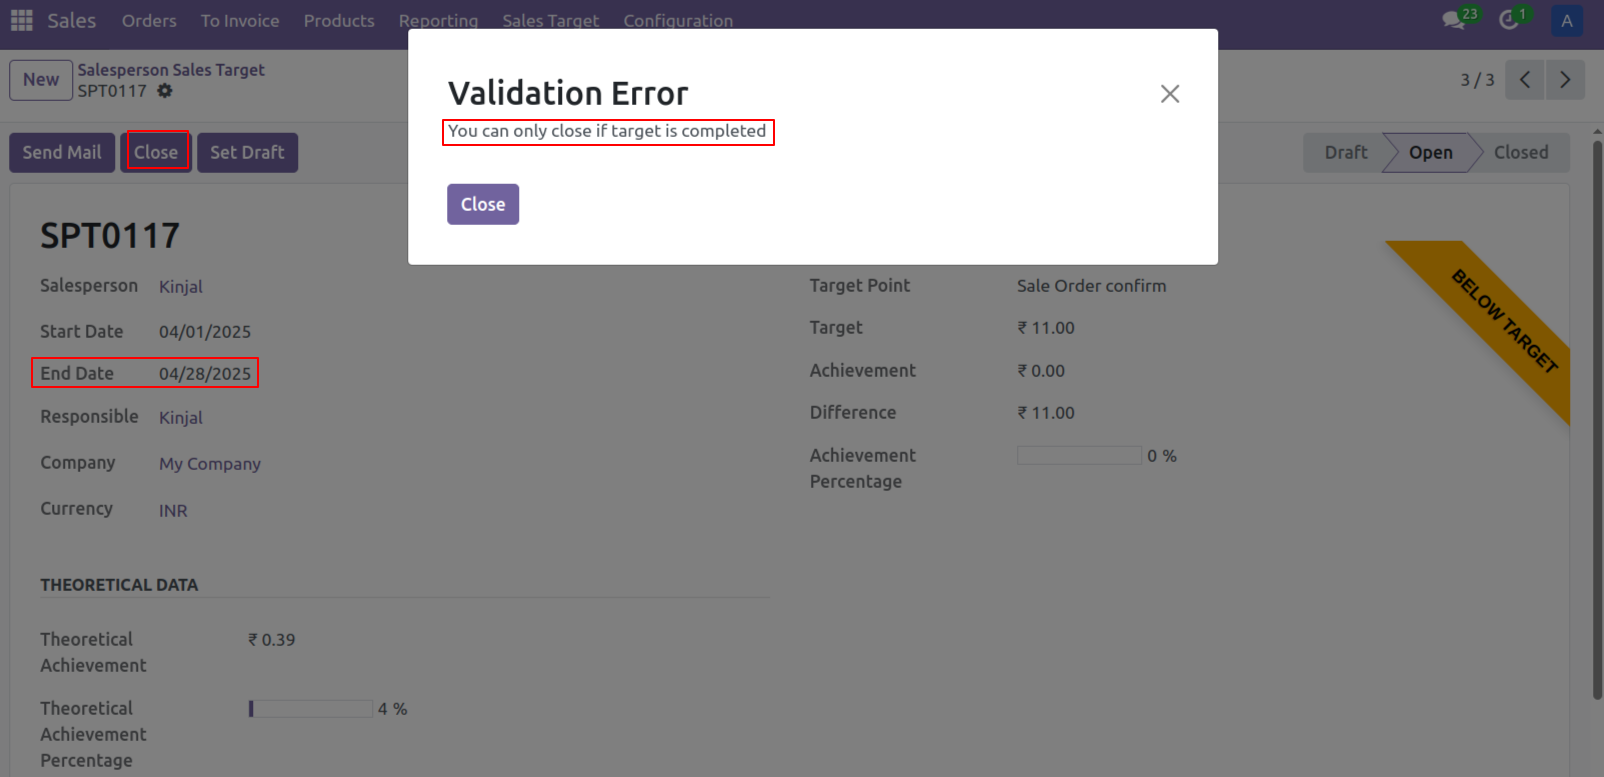This screenshot has height=777, width=1604.
Task: Click the Send Mail button
Action: coord(61,152)
